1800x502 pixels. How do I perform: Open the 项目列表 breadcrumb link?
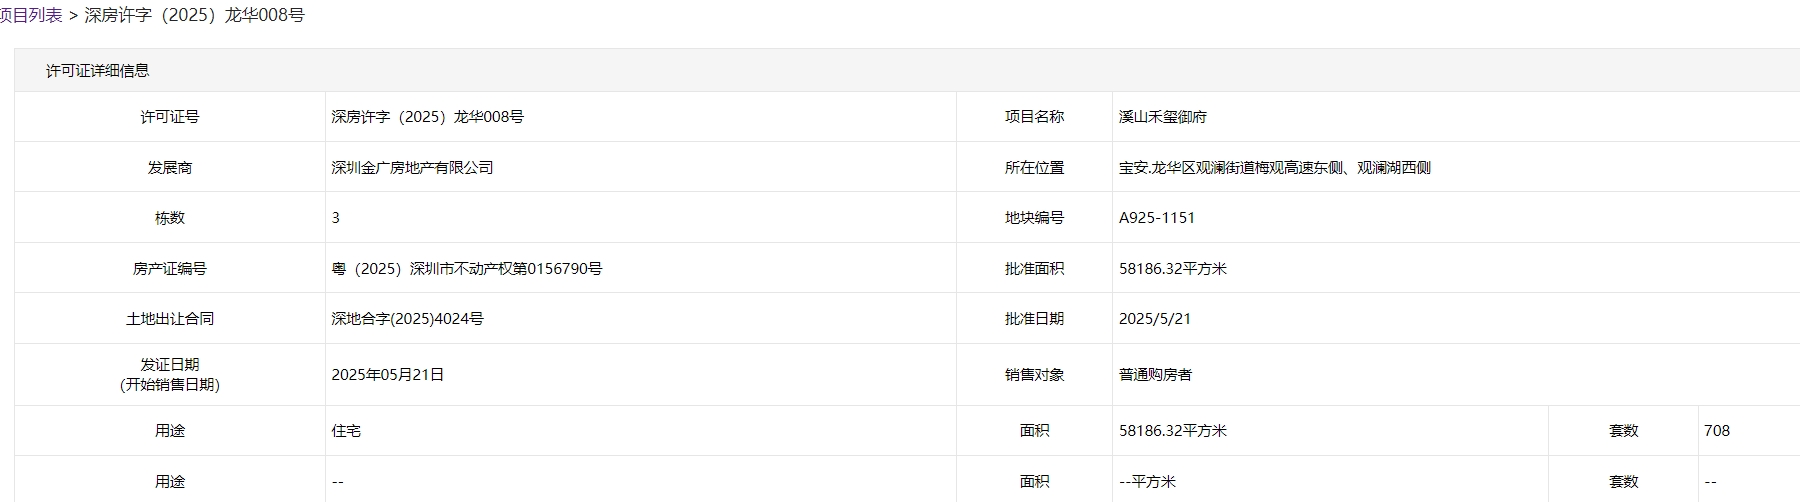coord(31,15)
